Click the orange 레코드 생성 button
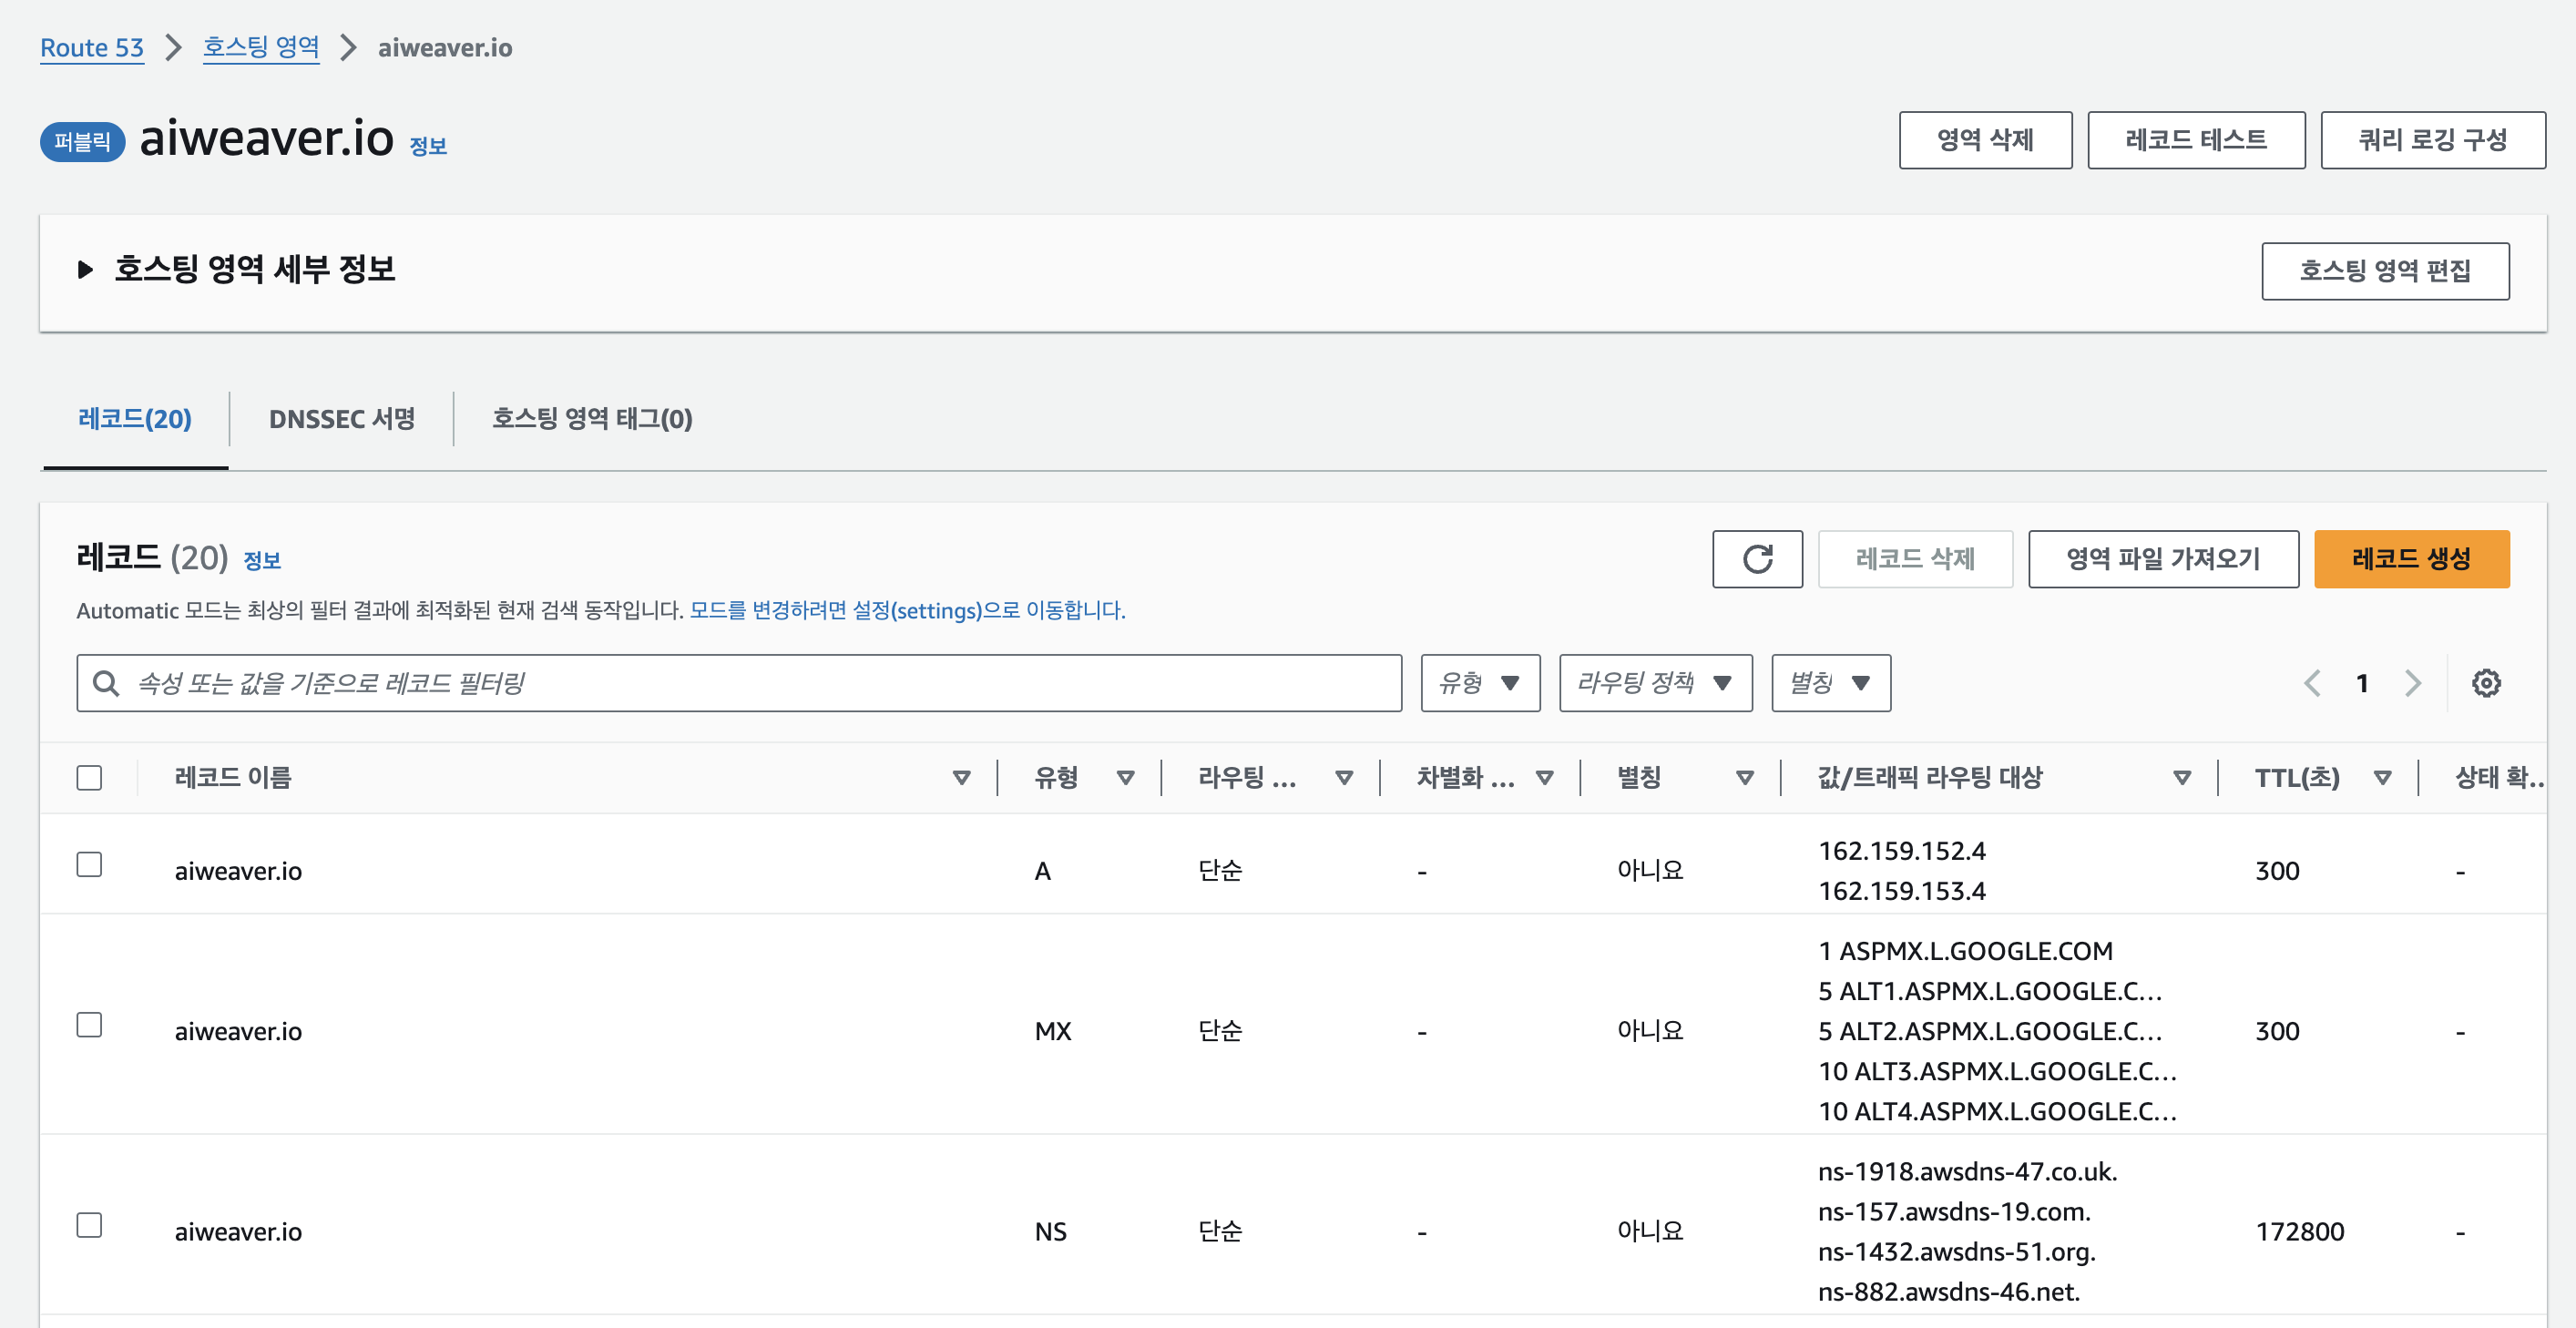 2411,559
